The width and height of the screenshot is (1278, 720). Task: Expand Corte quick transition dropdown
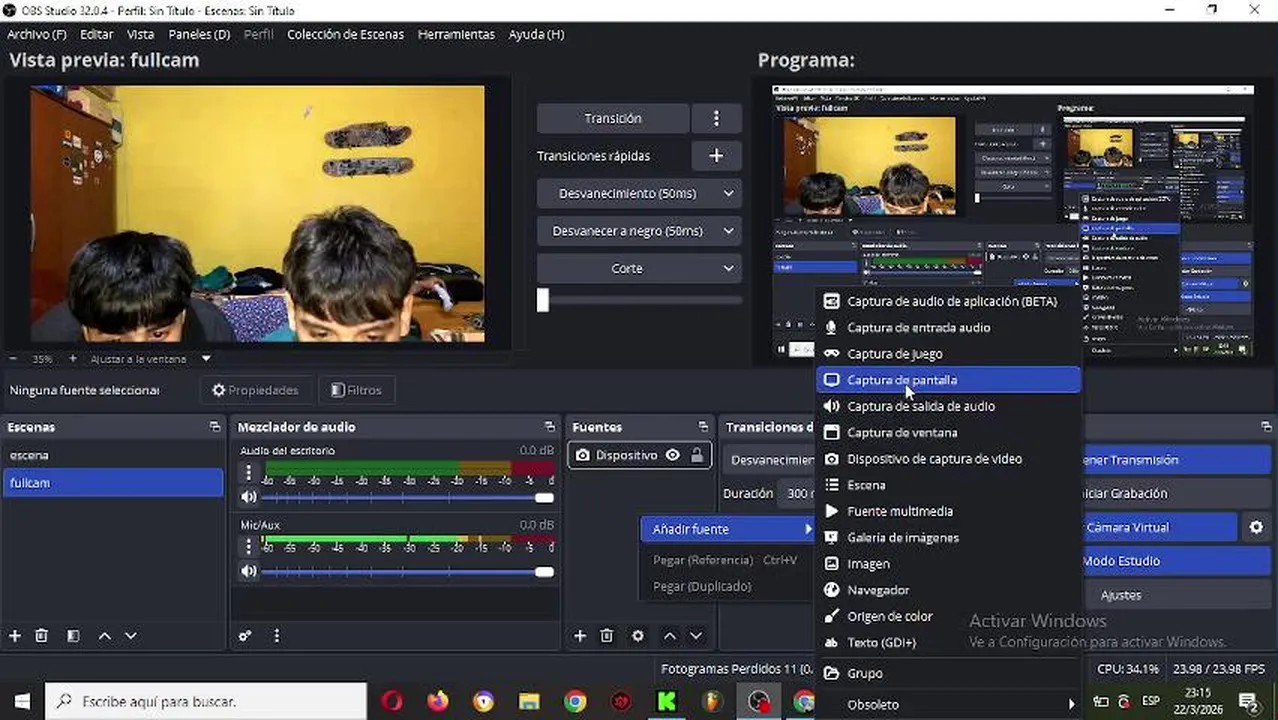(728, 268)
